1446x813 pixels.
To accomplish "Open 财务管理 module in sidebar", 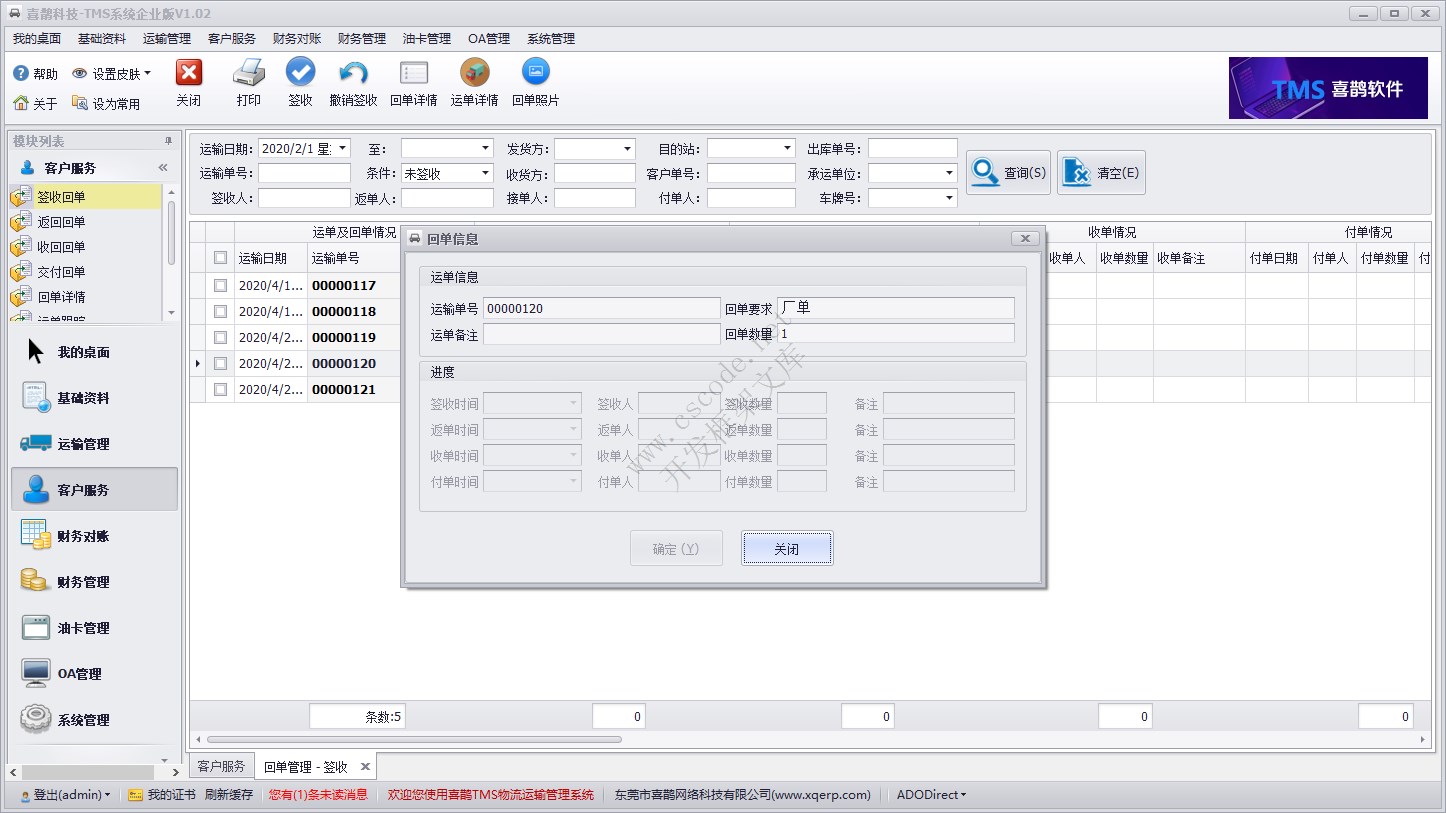I will pos(94,582).
